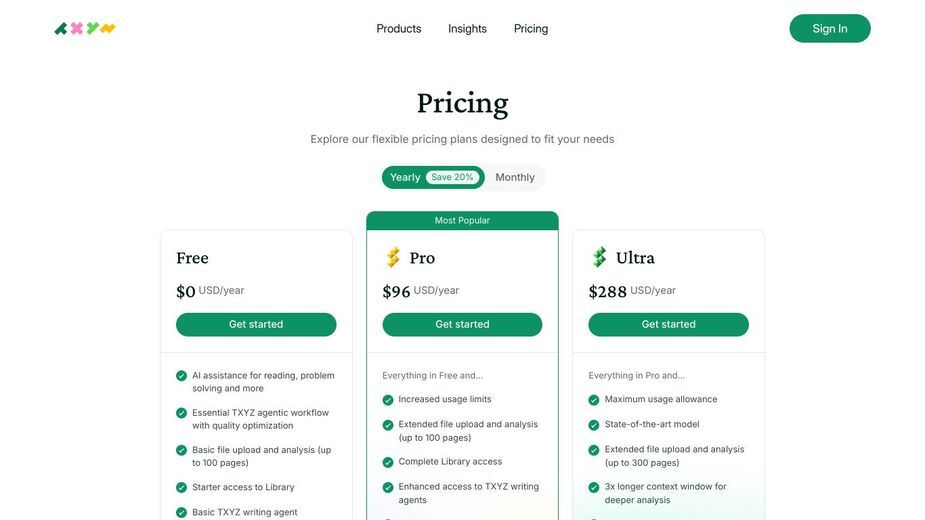Get started with the Free plan
The width and height of the screenshot is (925, 520).
256,325
